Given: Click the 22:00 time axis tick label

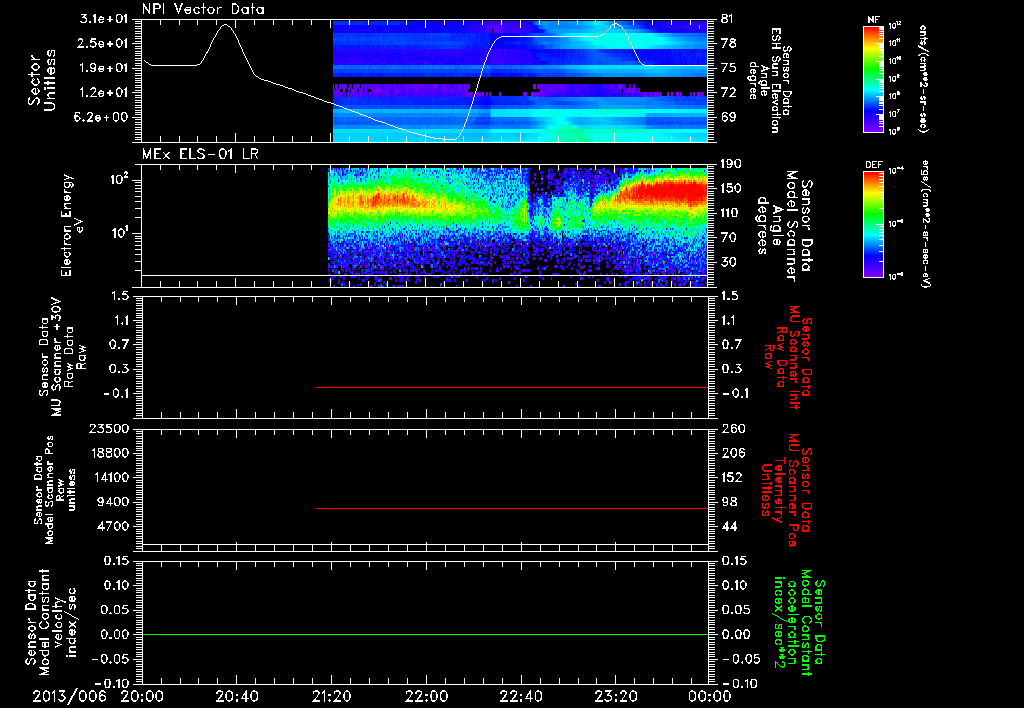Looking at the screenshot, I should click(x=426, y=696).
